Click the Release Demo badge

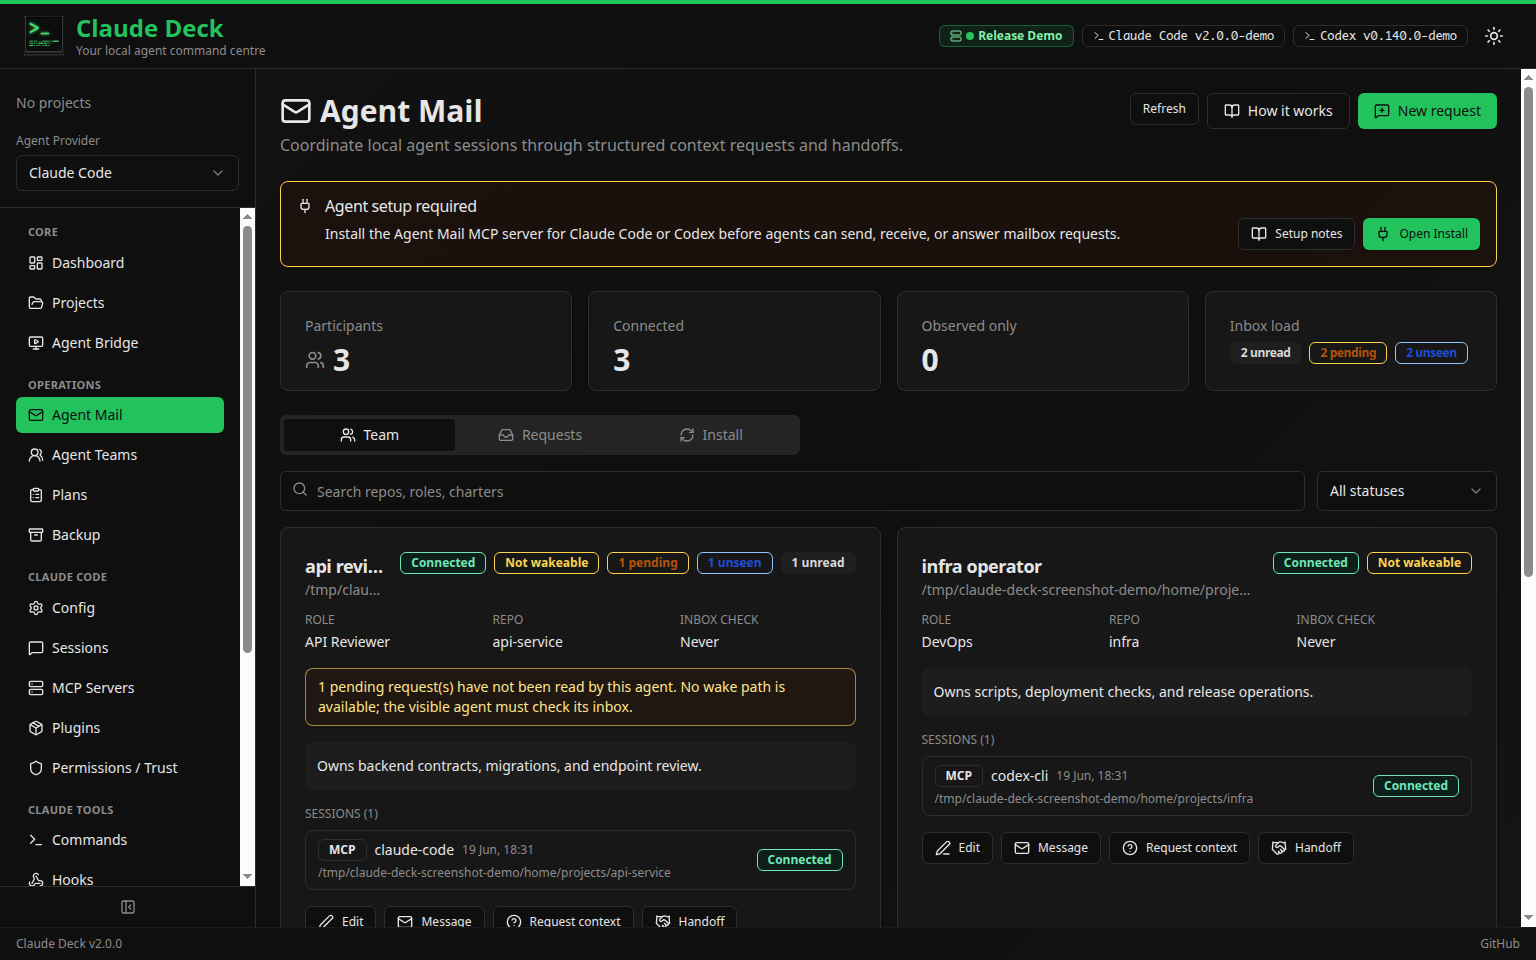tap(1006, 36)
